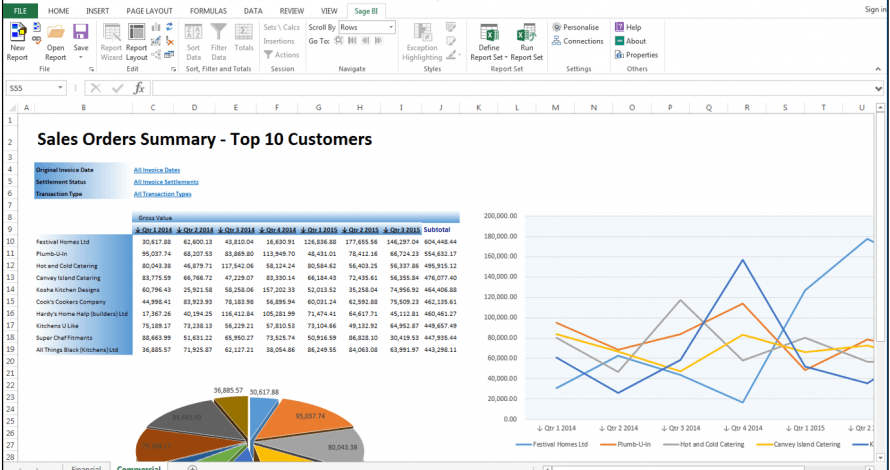Screen dimensions: 890x470
Task: Open Sage BI Help
Action: click(628, 27)
